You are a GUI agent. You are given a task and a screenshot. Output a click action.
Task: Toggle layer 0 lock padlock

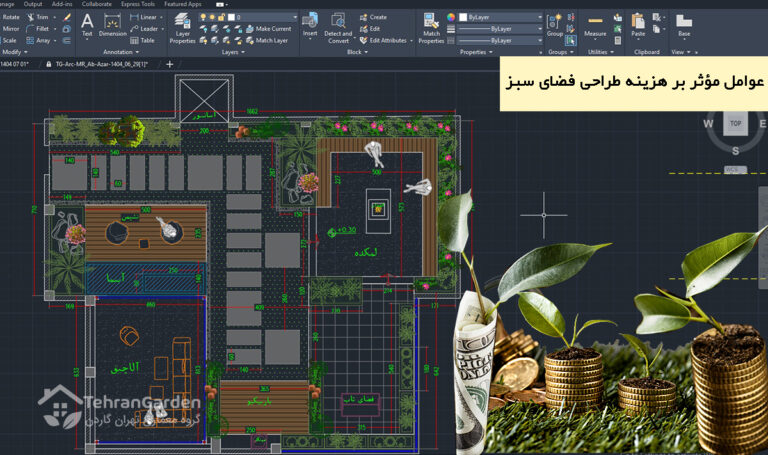221,17
